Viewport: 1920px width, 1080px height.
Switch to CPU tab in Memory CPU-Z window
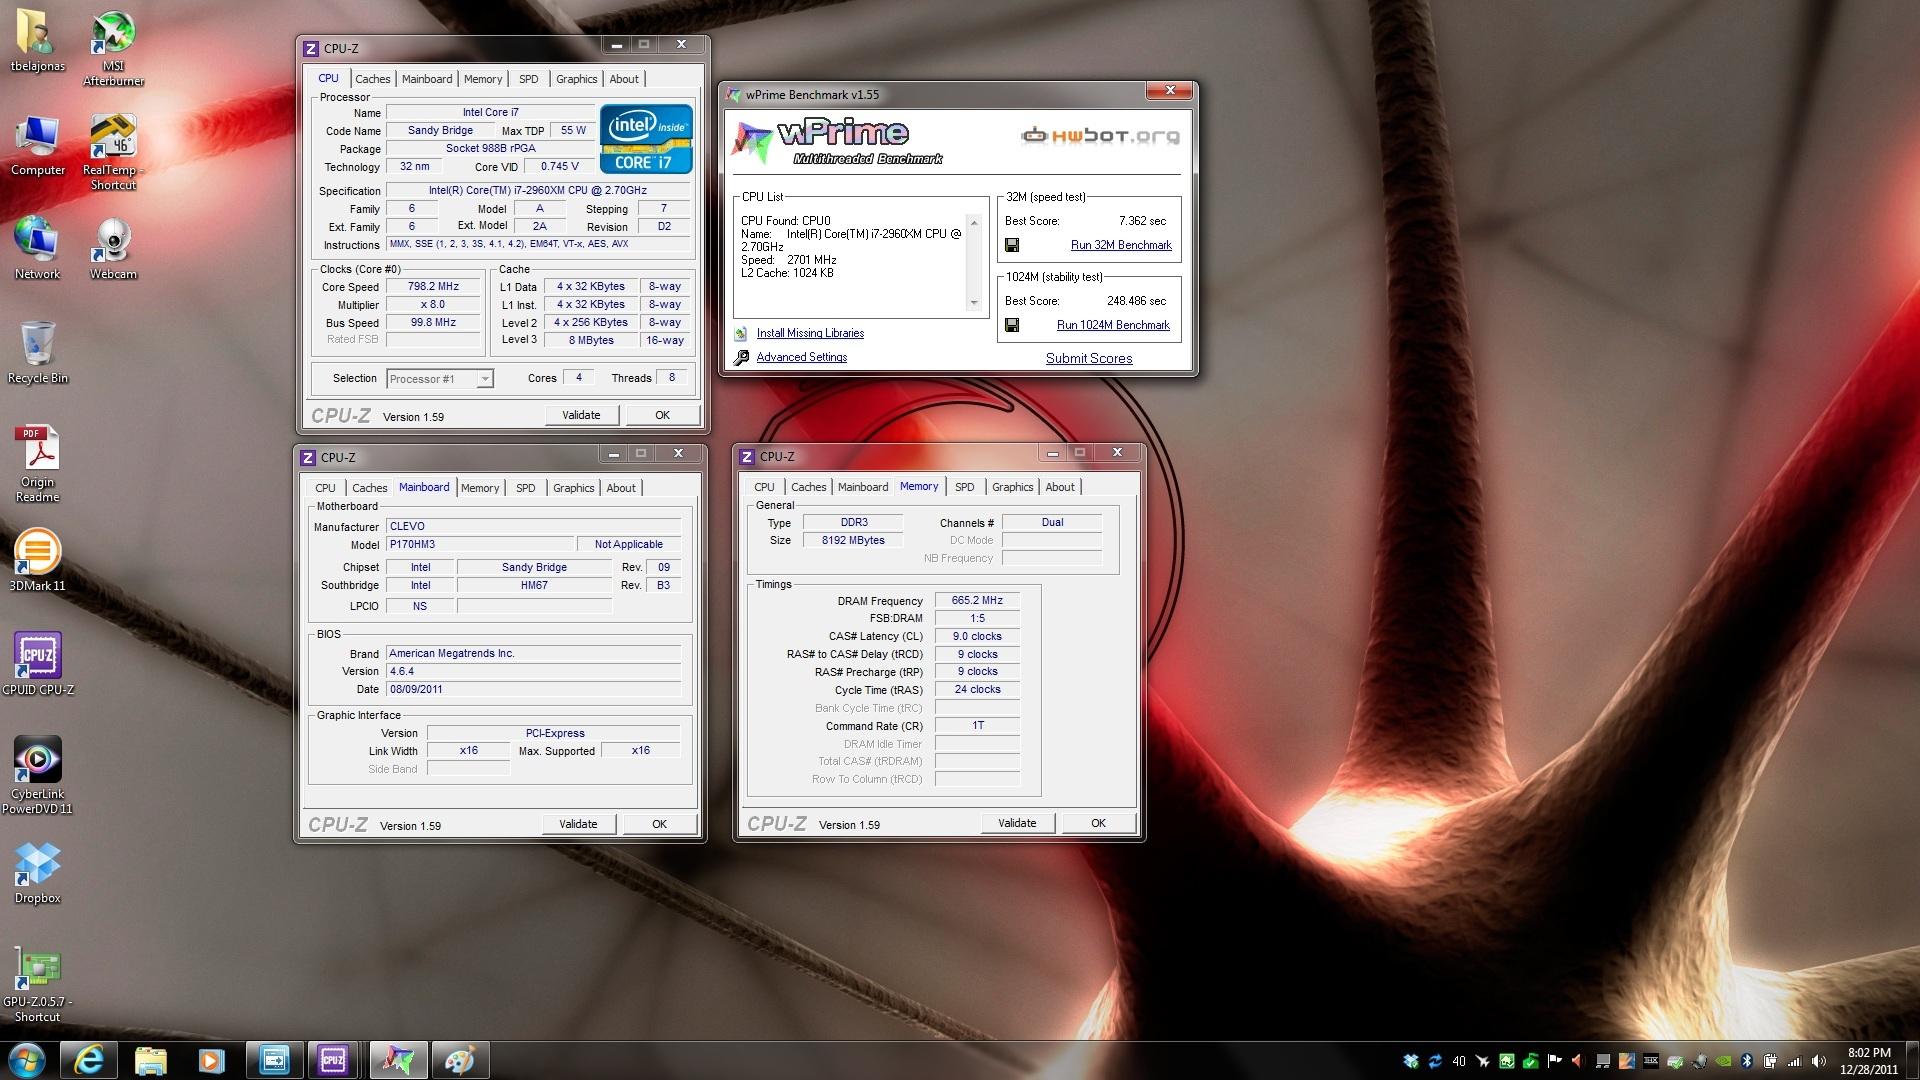point(764,487)
